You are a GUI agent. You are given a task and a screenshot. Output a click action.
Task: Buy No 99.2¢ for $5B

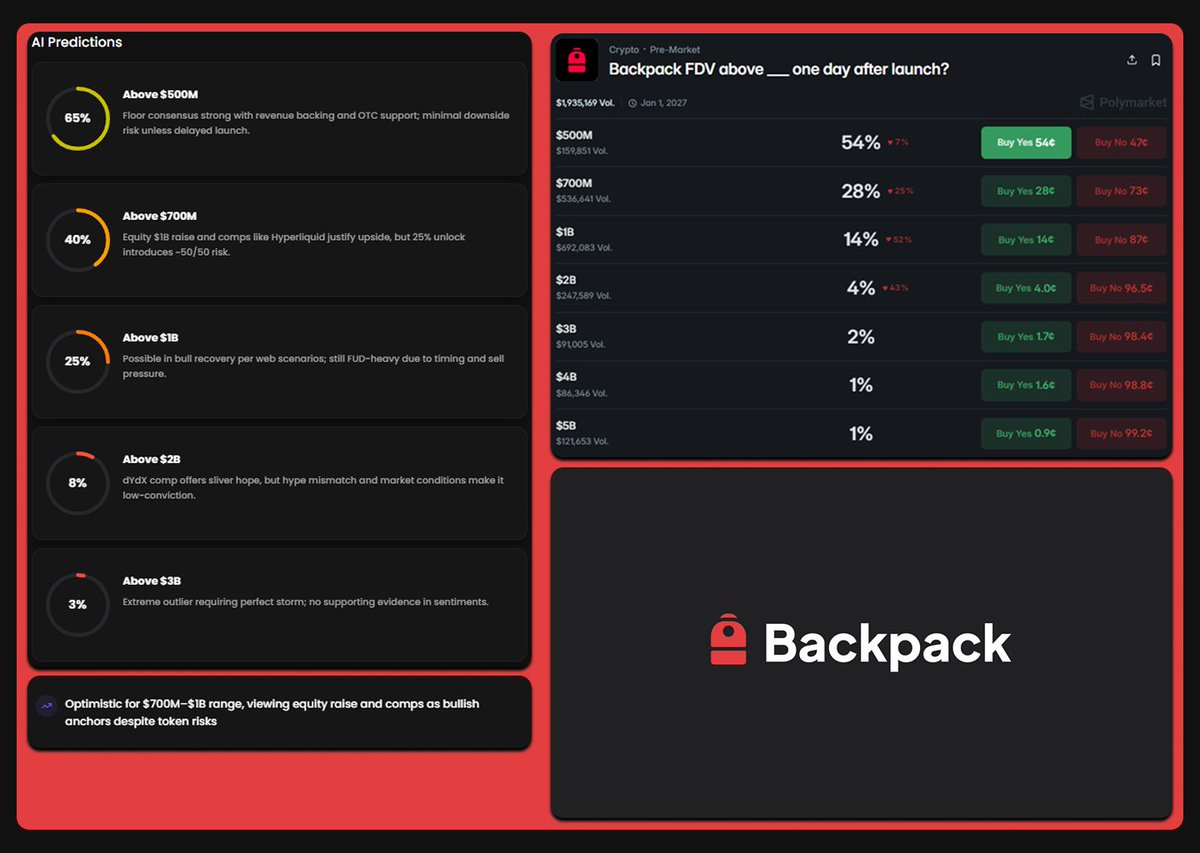click(1121, 434)
